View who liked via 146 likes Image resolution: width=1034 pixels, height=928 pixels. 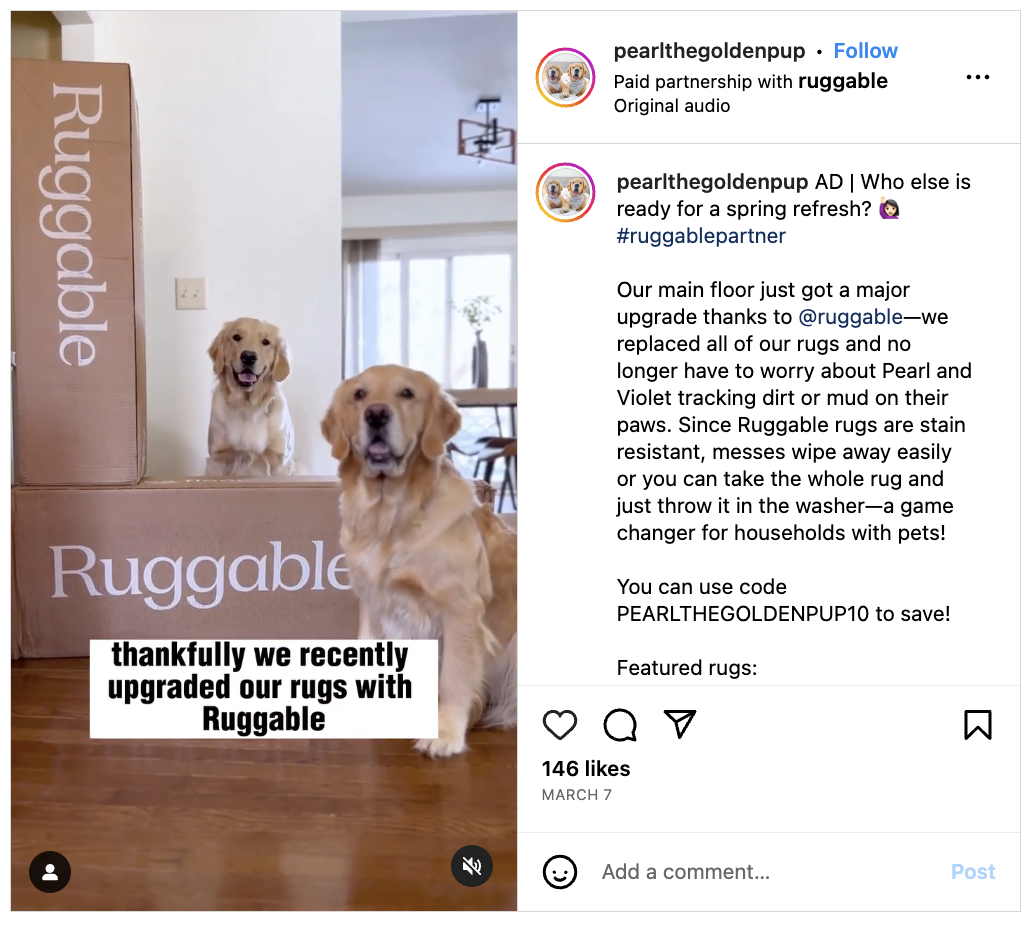pyautogui.click(x=586, y=768)
